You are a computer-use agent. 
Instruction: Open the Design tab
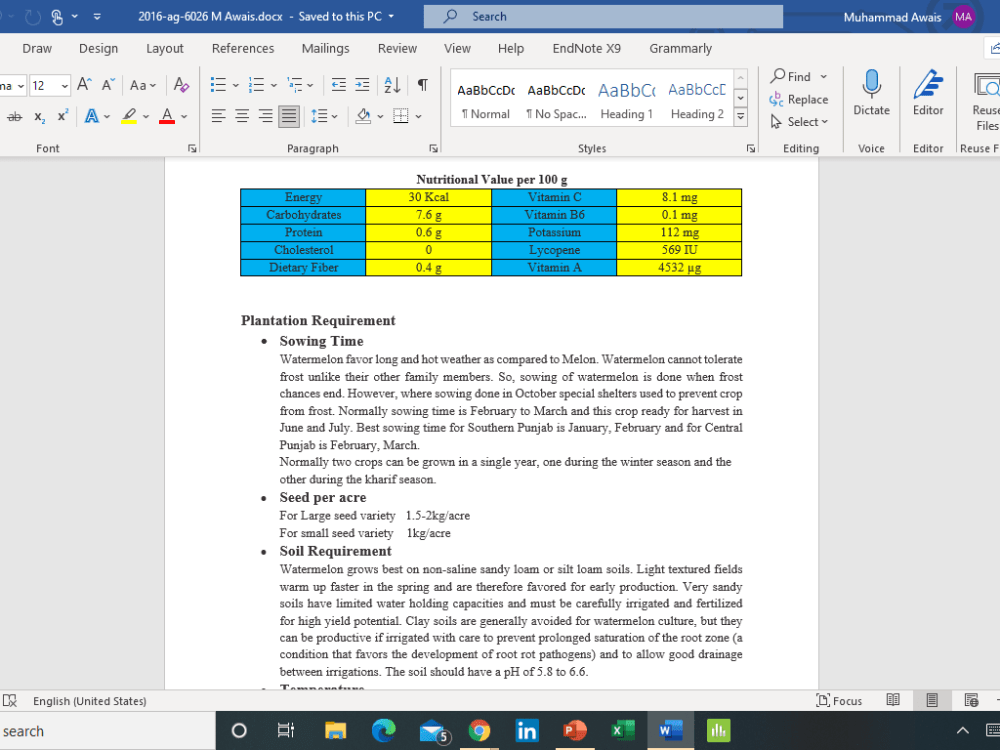[x=98, y=48]
